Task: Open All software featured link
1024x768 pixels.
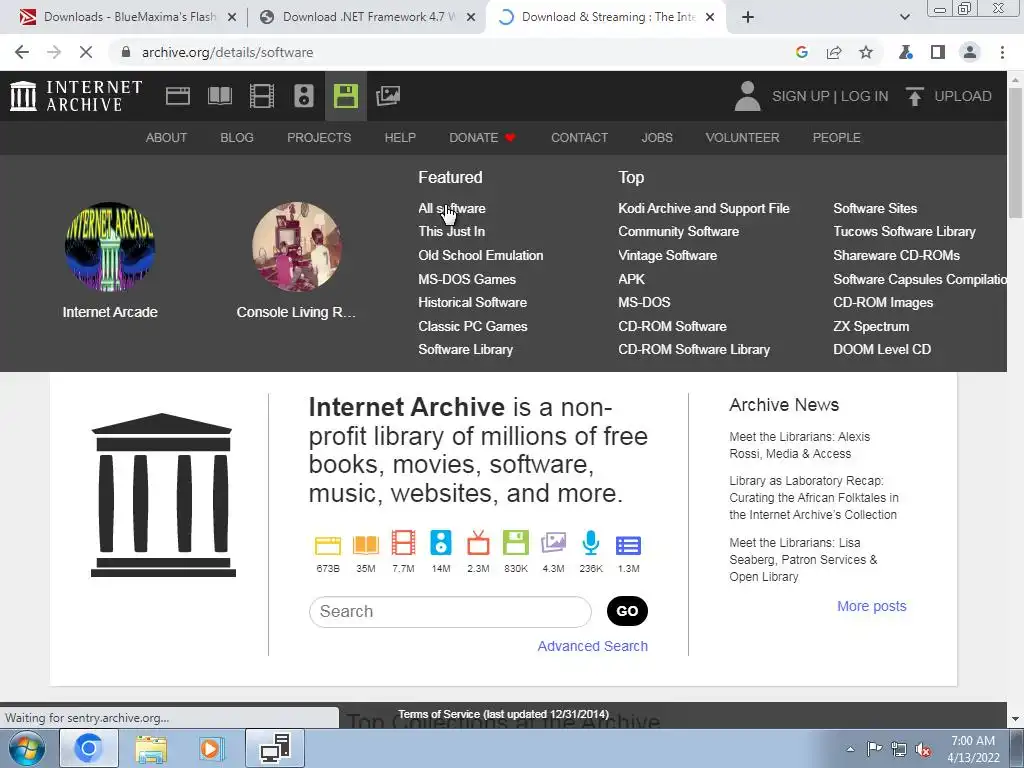Action: pyautogui.click(x=451, y=208)
